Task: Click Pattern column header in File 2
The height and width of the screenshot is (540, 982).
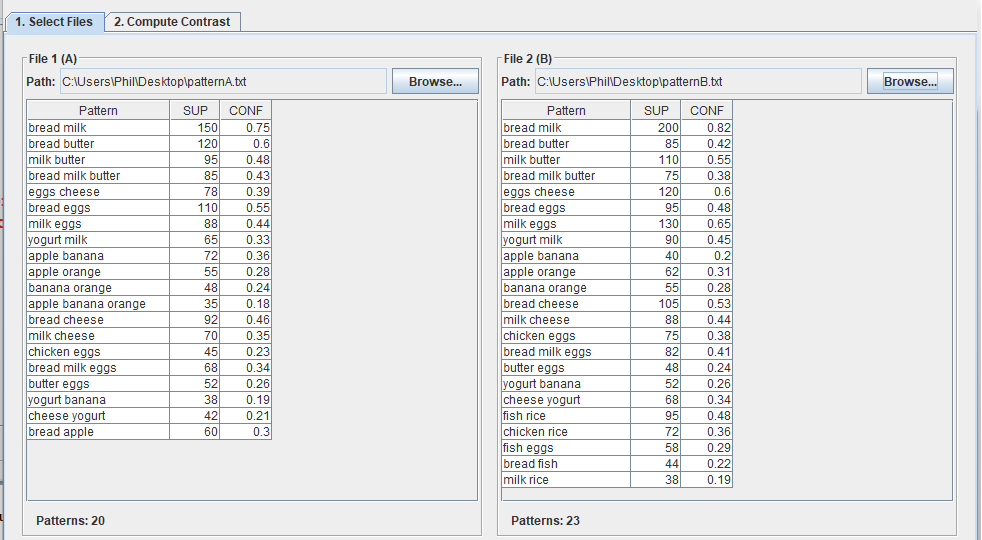Action: click(x=566, y=111)
